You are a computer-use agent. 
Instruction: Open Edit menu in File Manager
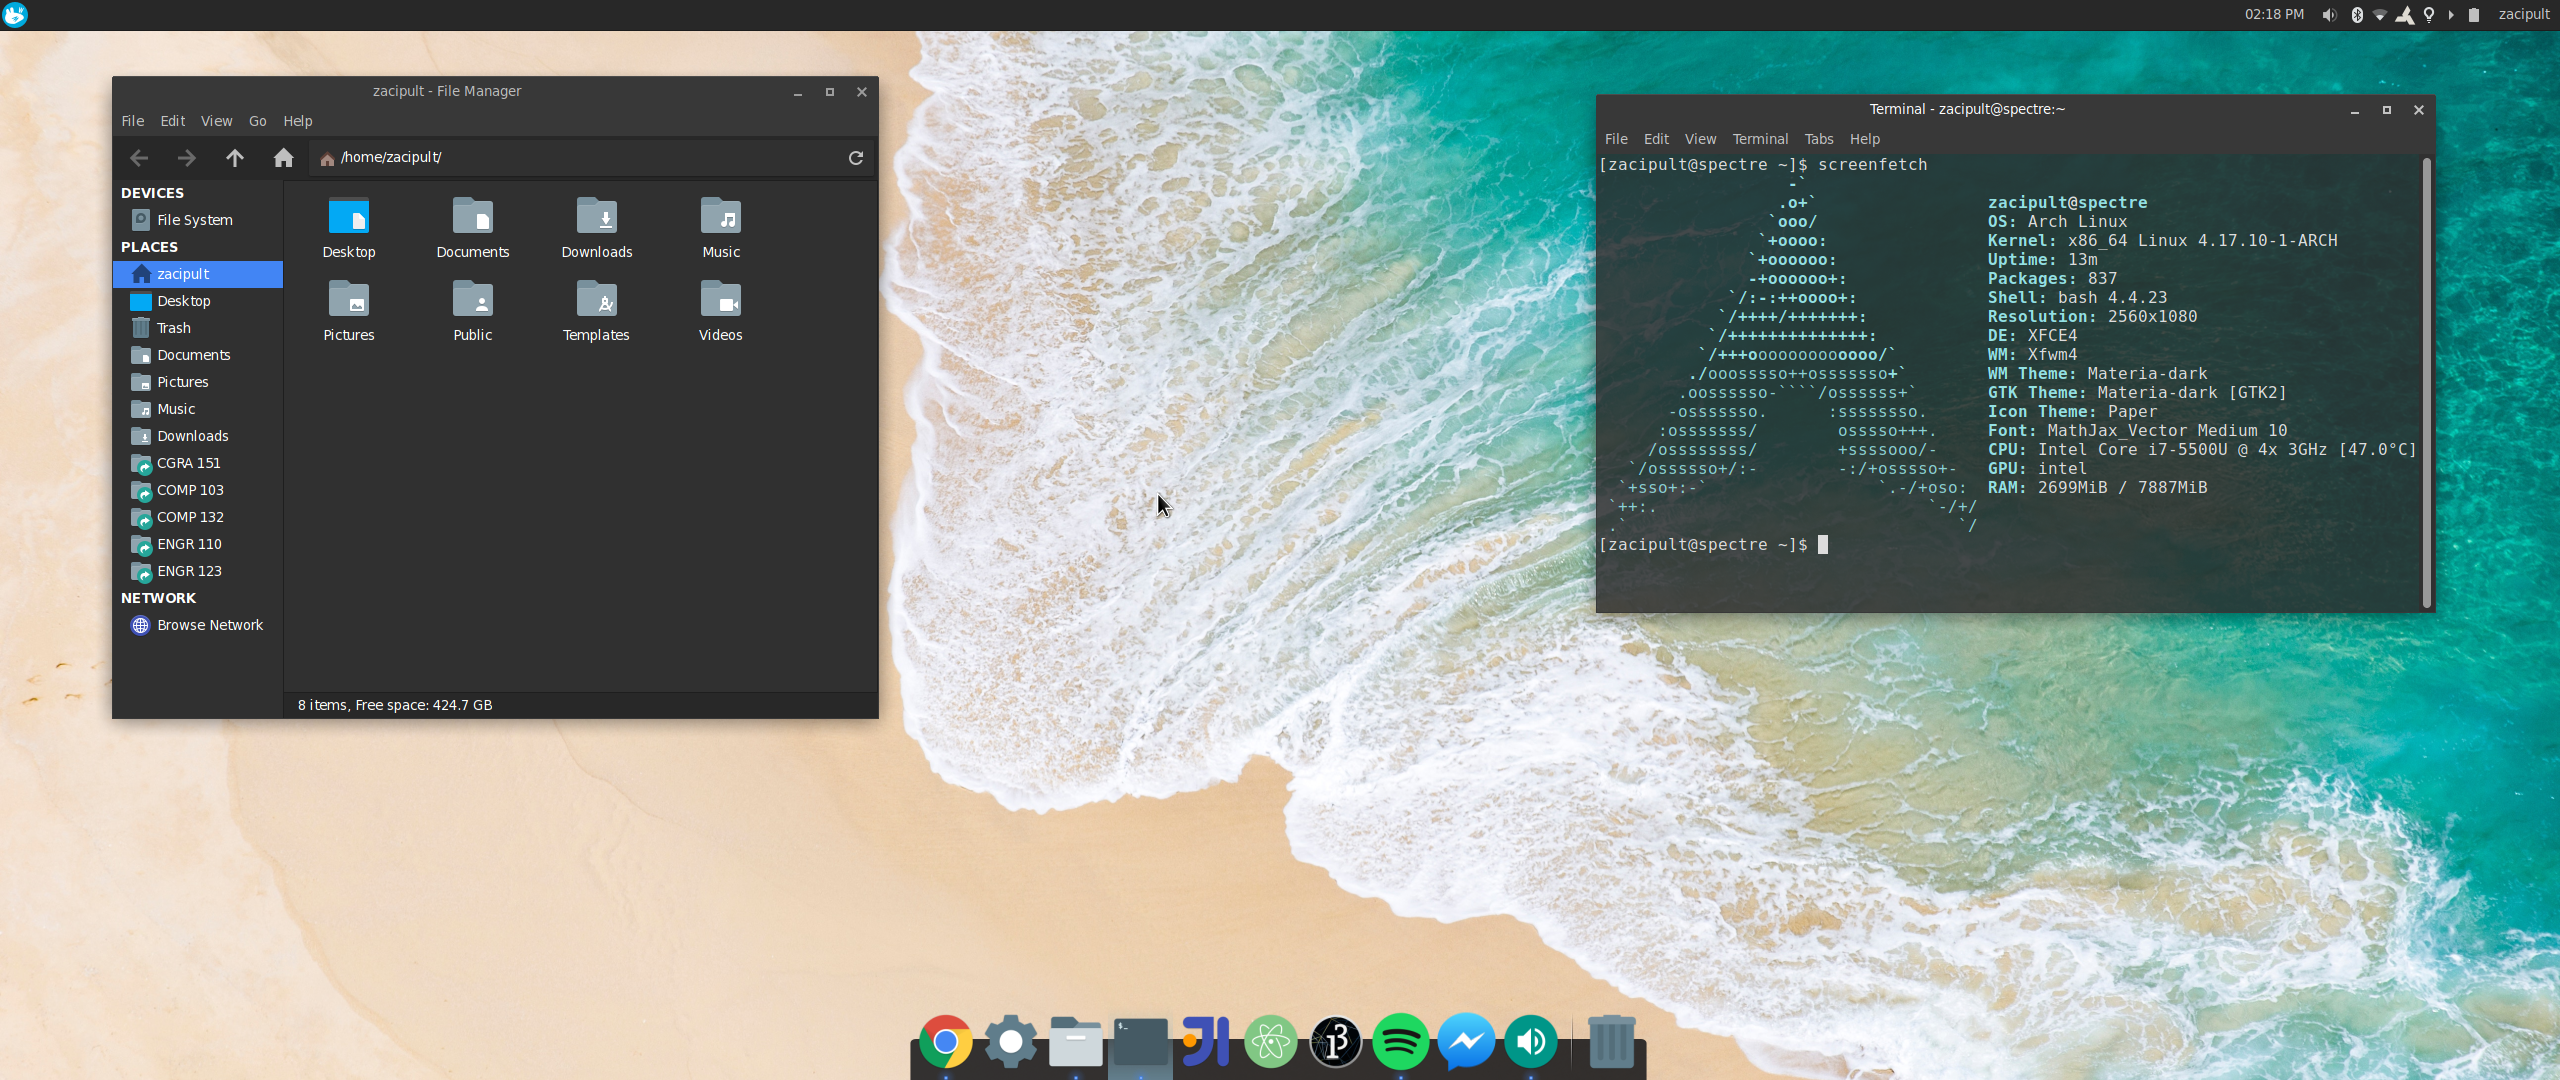173,121
